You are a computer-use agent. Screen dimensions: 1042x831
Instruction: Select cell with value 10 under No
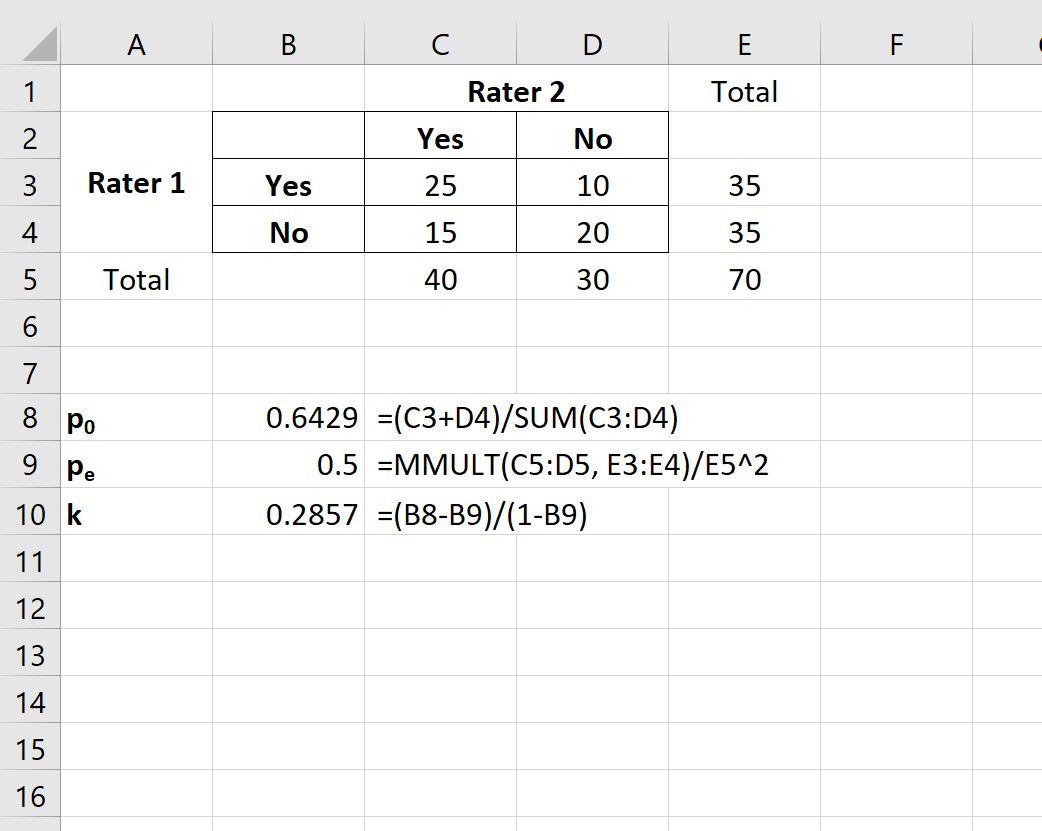(x=592, y=186)
